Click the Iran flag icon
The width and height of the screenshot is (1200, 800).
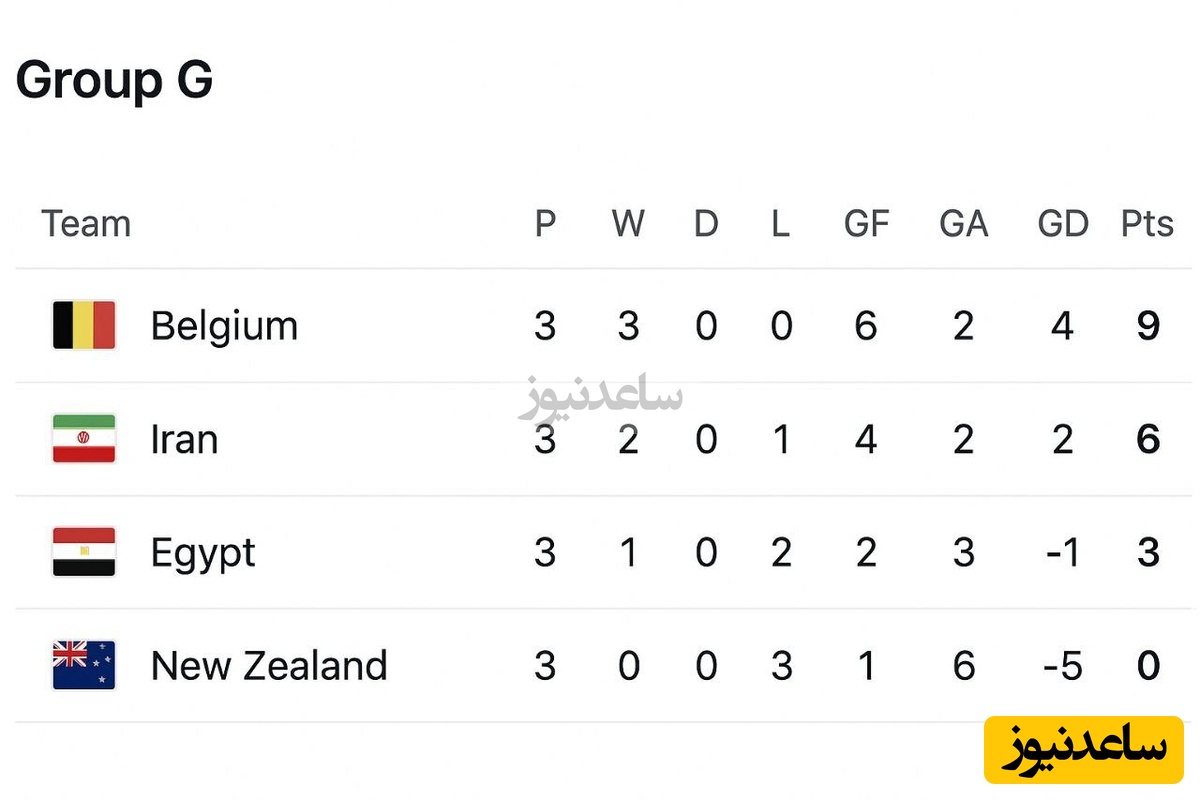[84, 439]
